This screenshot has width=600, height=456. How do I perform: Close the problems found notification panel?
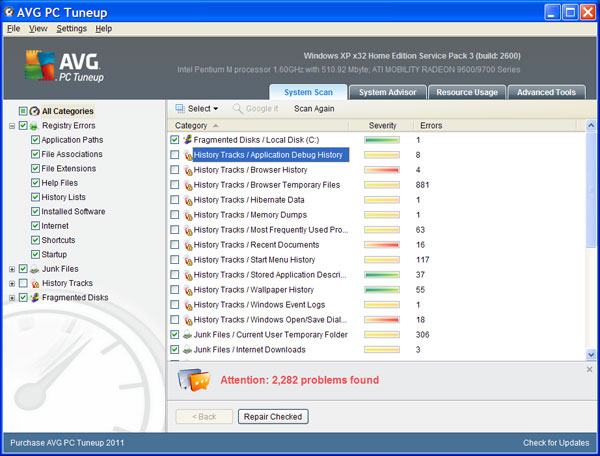(589, 370)
